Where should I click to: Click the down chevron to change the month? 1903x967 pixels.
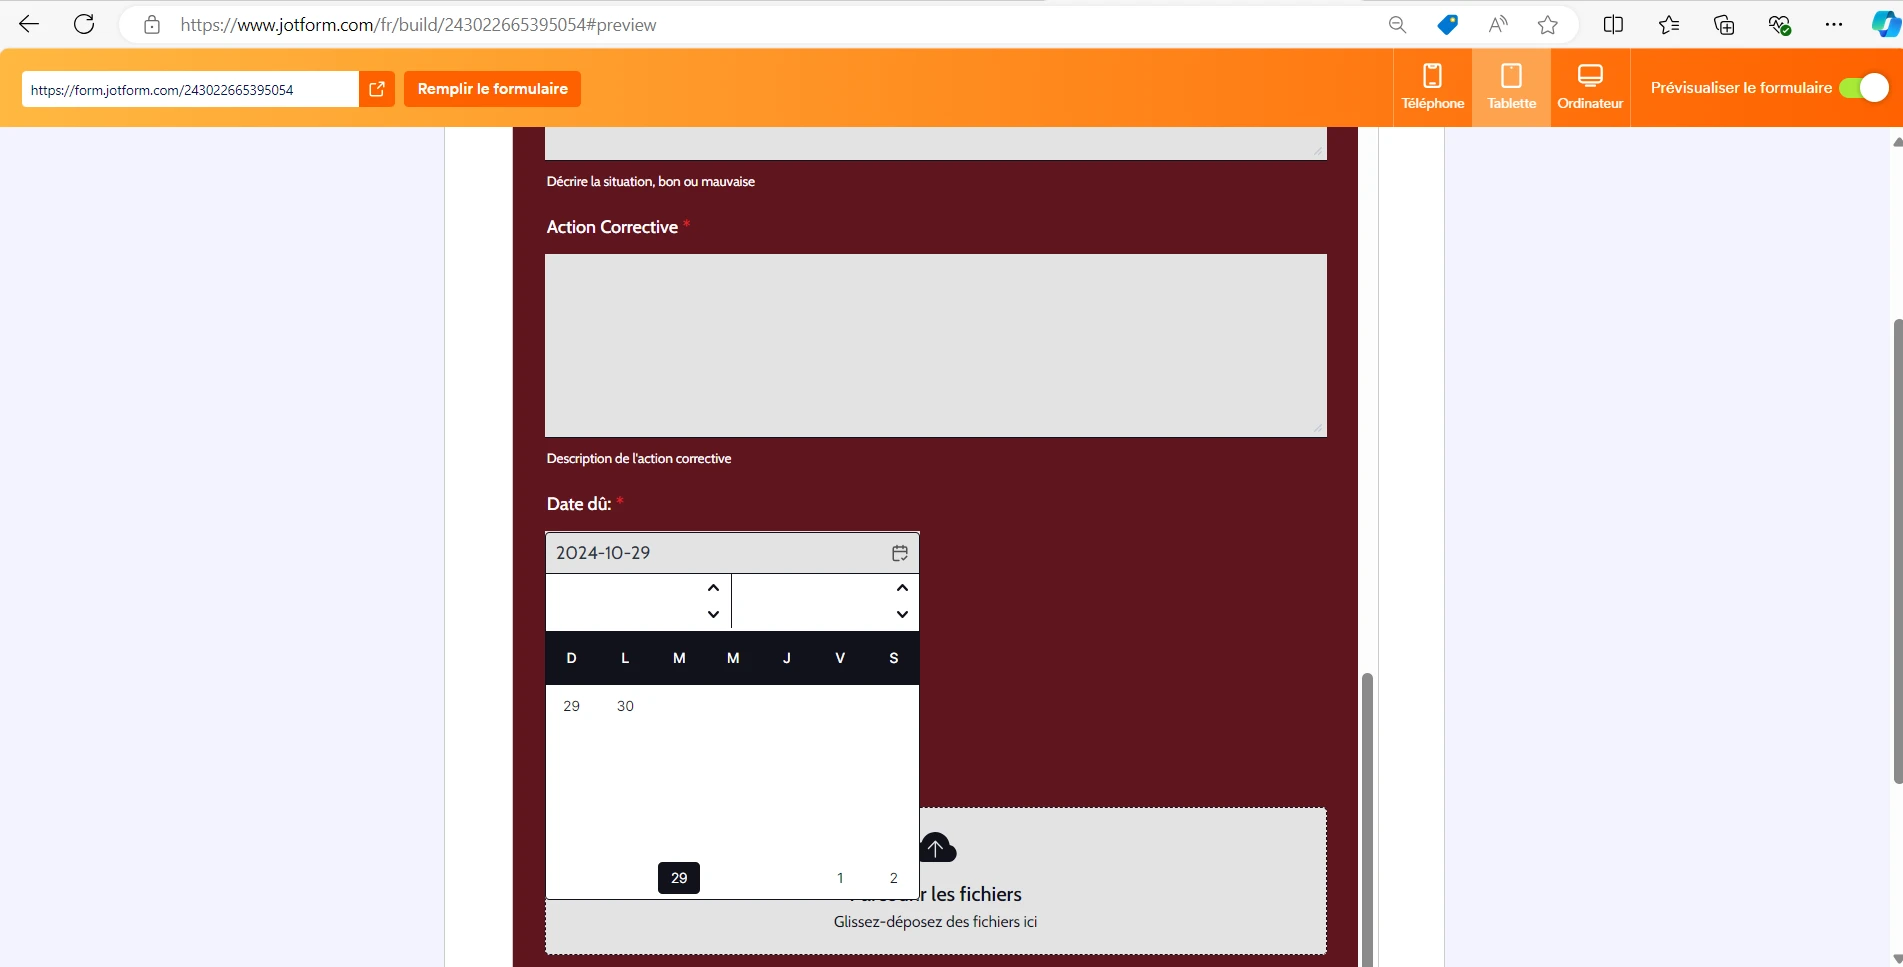point(712,614)
